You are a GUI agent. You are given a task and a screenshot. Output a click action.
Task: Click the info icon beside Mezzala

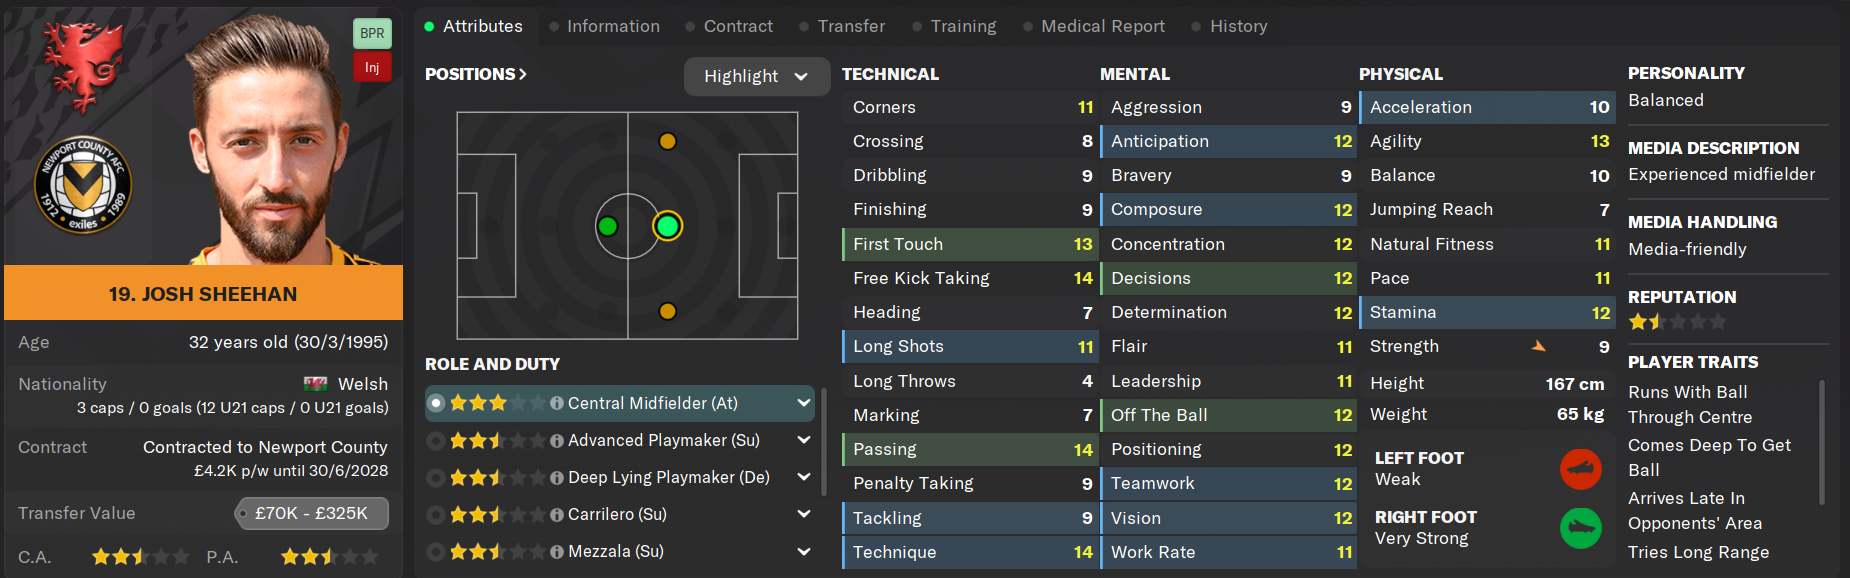pos(557,551)
